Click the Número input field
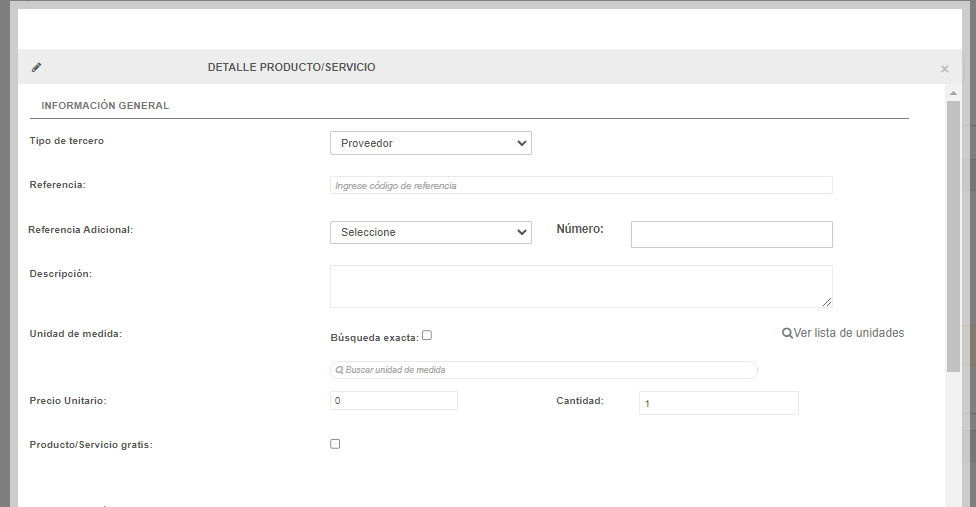This screenshot has height=507, width=976. pos(731,235)
